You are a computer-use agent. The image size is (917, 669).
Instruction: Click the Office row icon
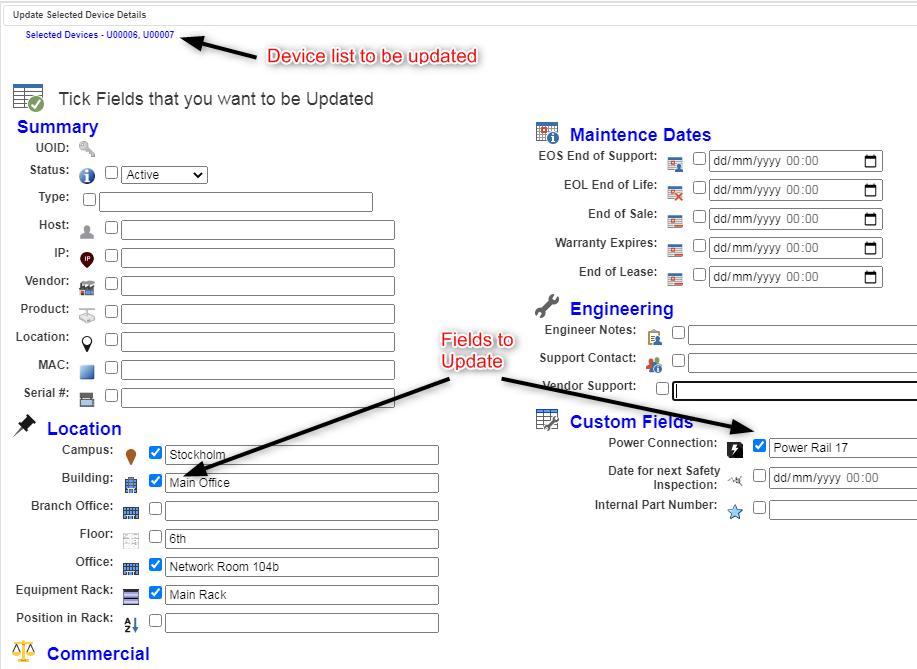(131, 568)
